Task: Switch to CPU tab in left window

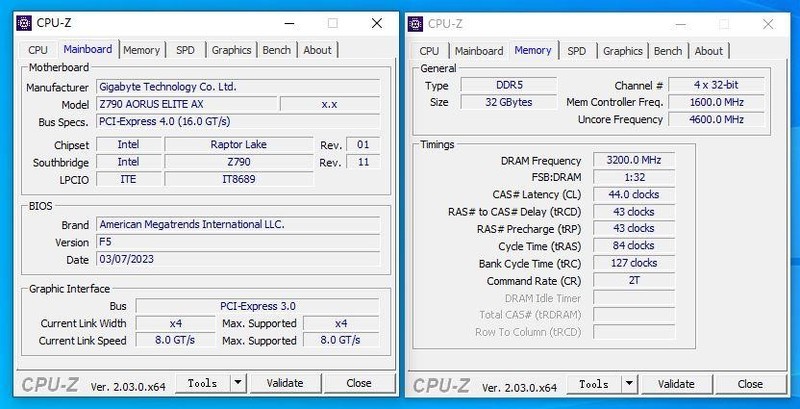Action: tap(38, 50)
